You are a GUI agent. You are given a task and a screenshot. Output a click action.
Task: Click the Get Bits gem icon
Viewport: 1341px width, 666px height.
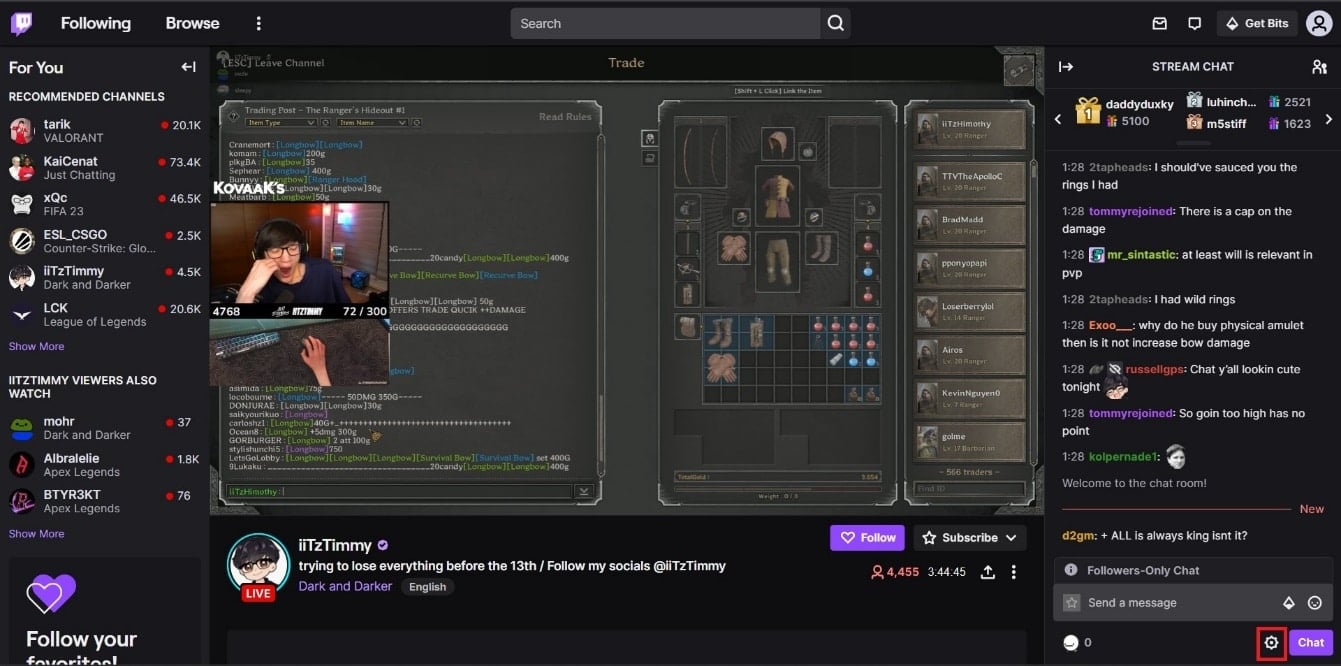tap(1233, 22)
